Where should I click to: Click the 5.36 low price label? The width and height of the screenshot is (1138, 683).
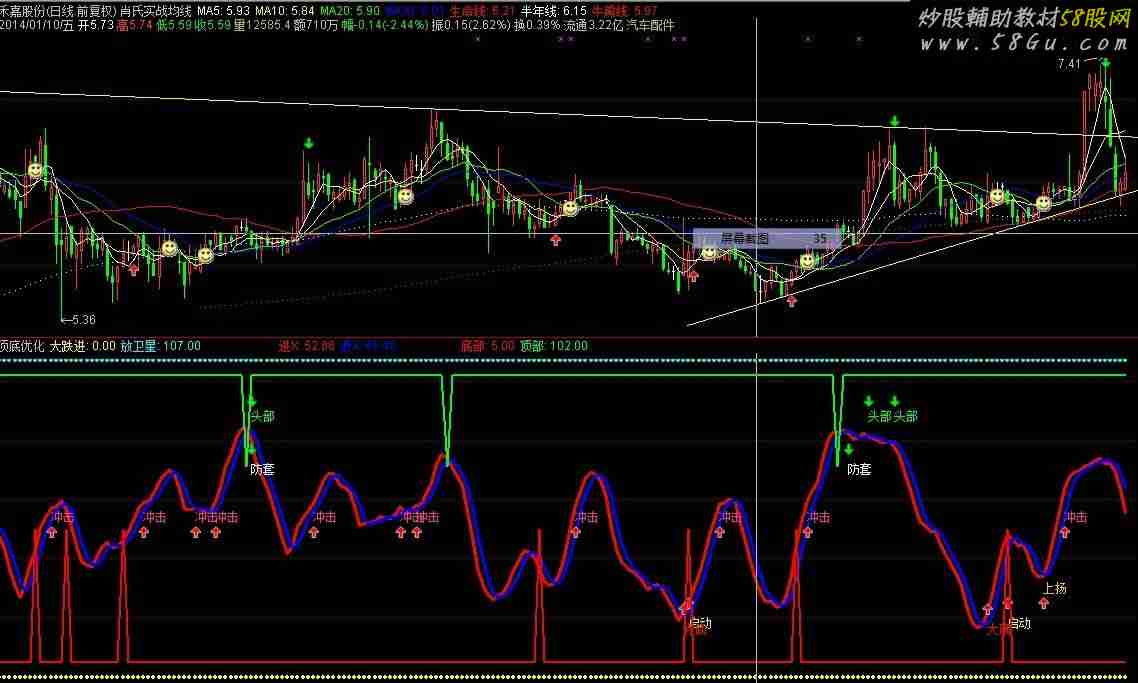83,319
